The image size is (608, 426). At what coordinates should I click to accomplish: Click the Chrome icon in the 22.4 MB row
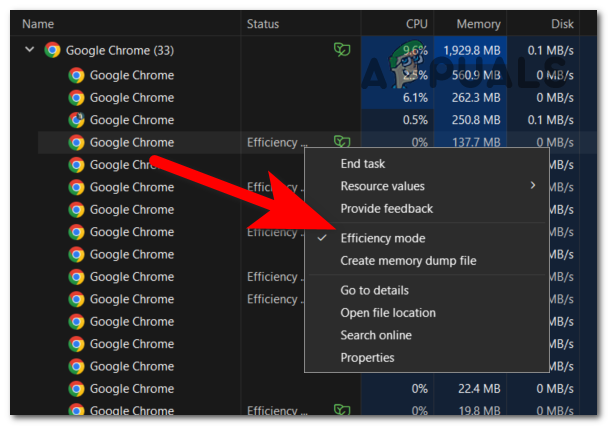pyautogui.click(x=76, y=389)
